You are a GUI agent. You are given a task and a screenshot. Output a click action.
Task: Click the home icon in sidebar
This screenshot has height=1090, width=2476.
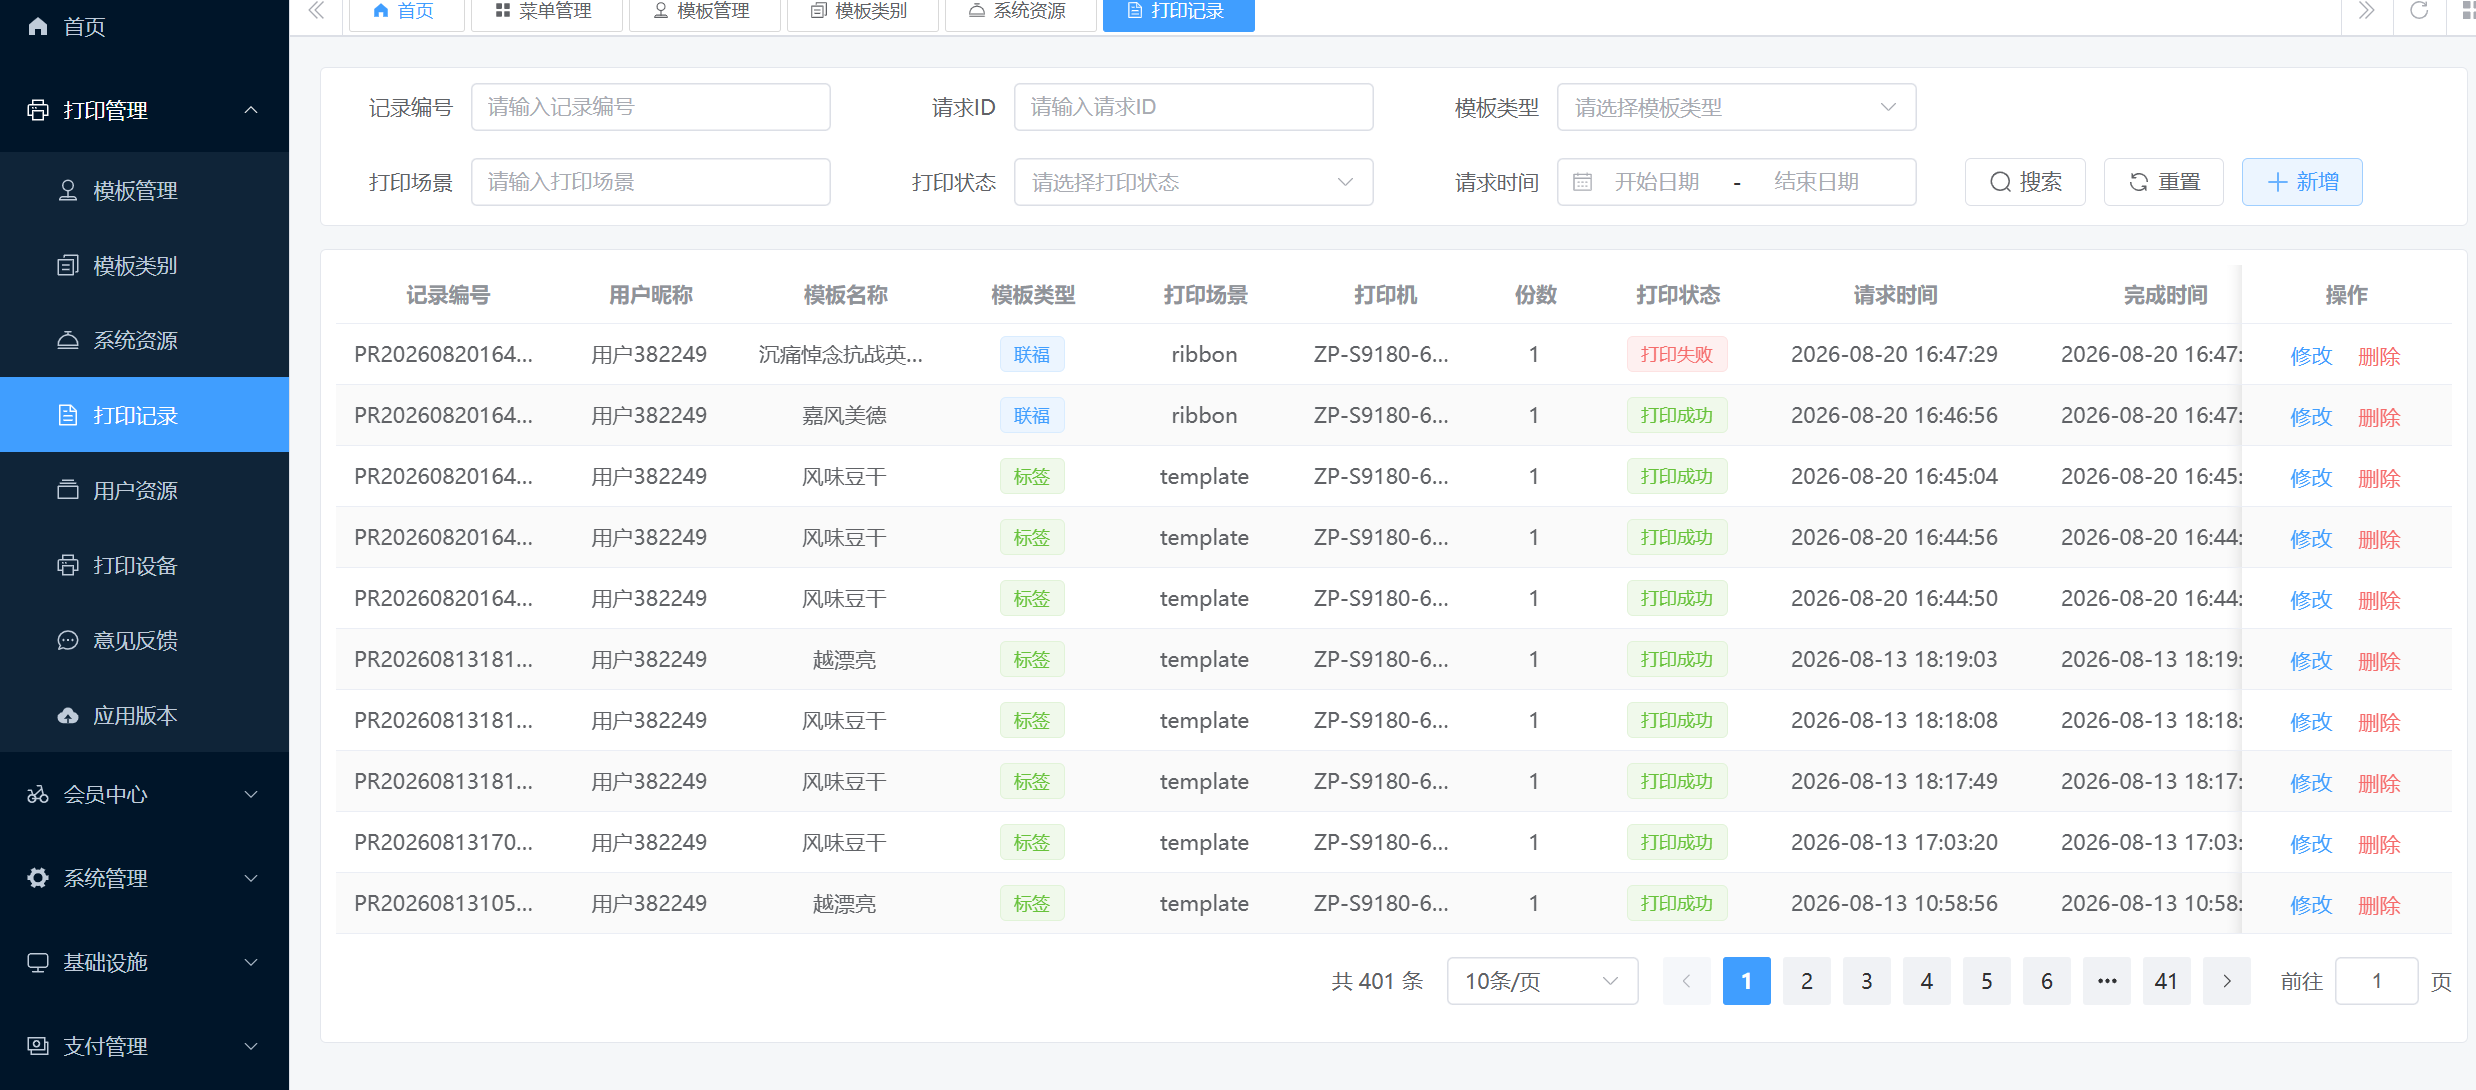point(38,26)
